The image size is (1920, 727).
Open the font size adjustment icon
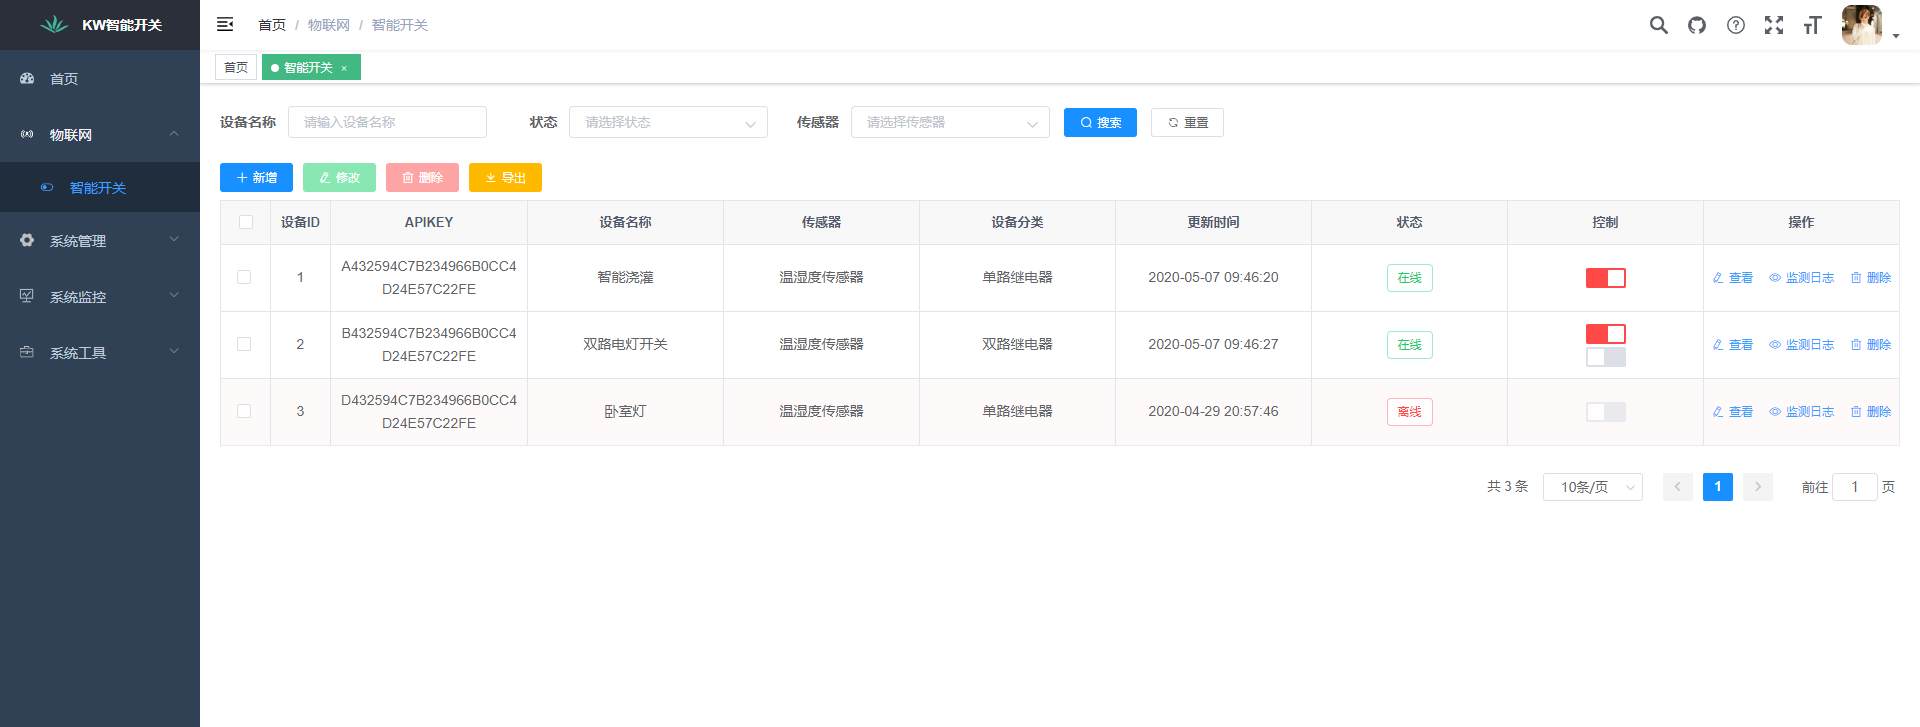[1812, 25]
